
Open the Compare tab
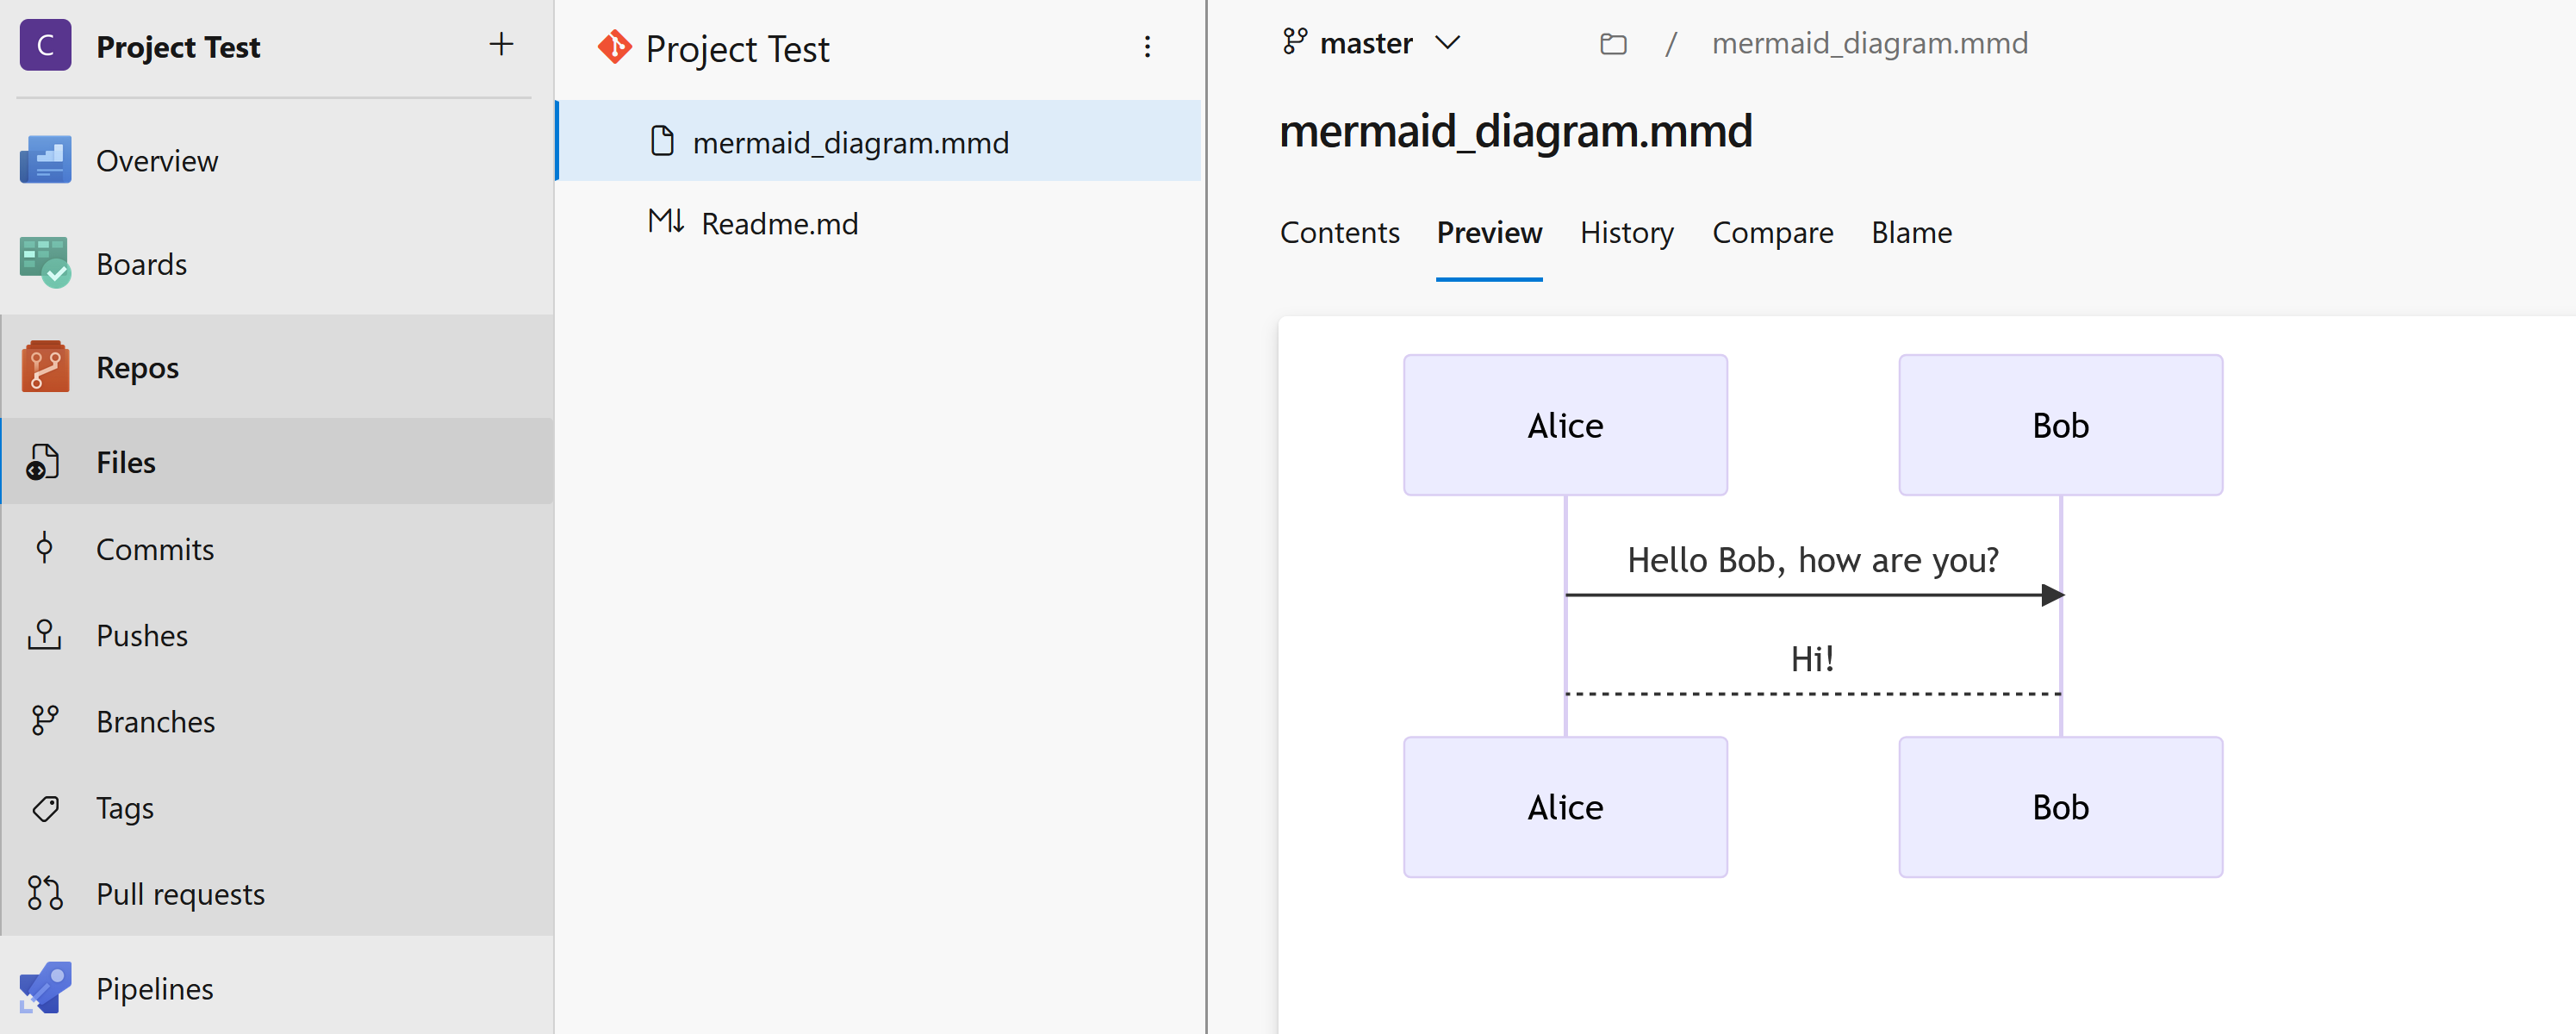click(x=1772, y=232)
